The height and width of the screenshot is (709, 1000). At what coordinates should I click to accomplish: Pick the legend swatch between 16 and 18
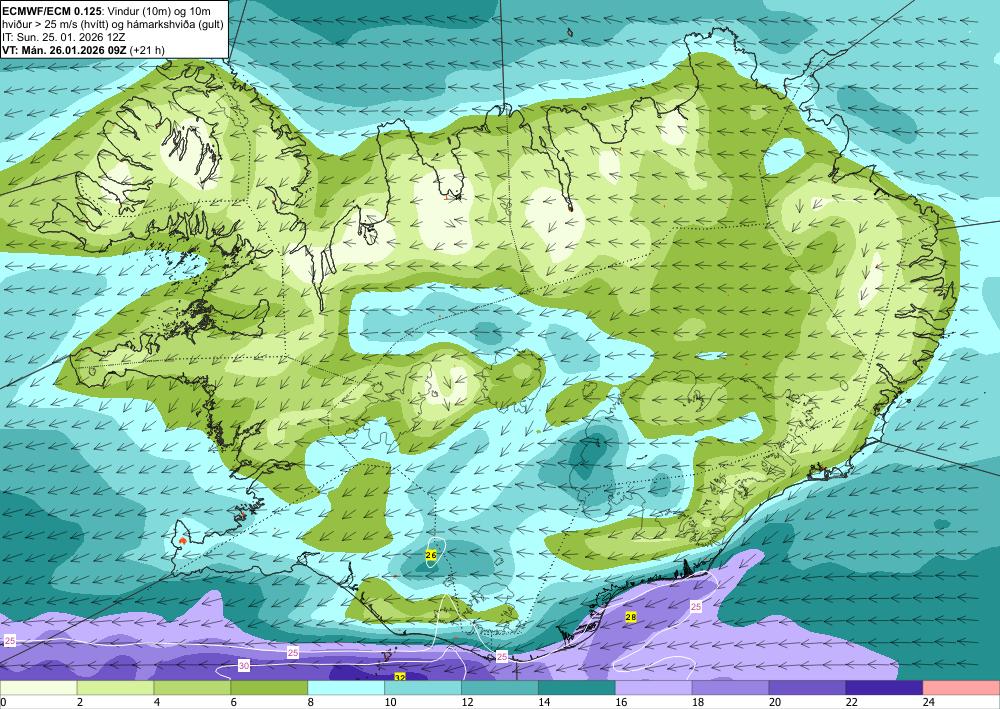654,687
